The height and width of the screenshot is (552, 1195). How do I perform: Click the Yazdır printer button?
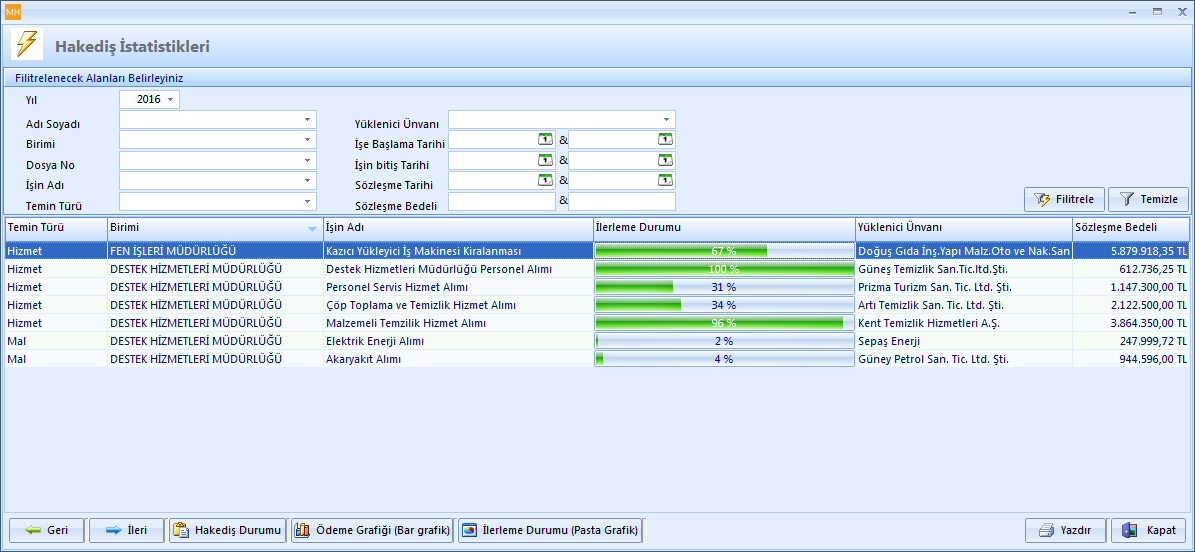(1064, 530)
